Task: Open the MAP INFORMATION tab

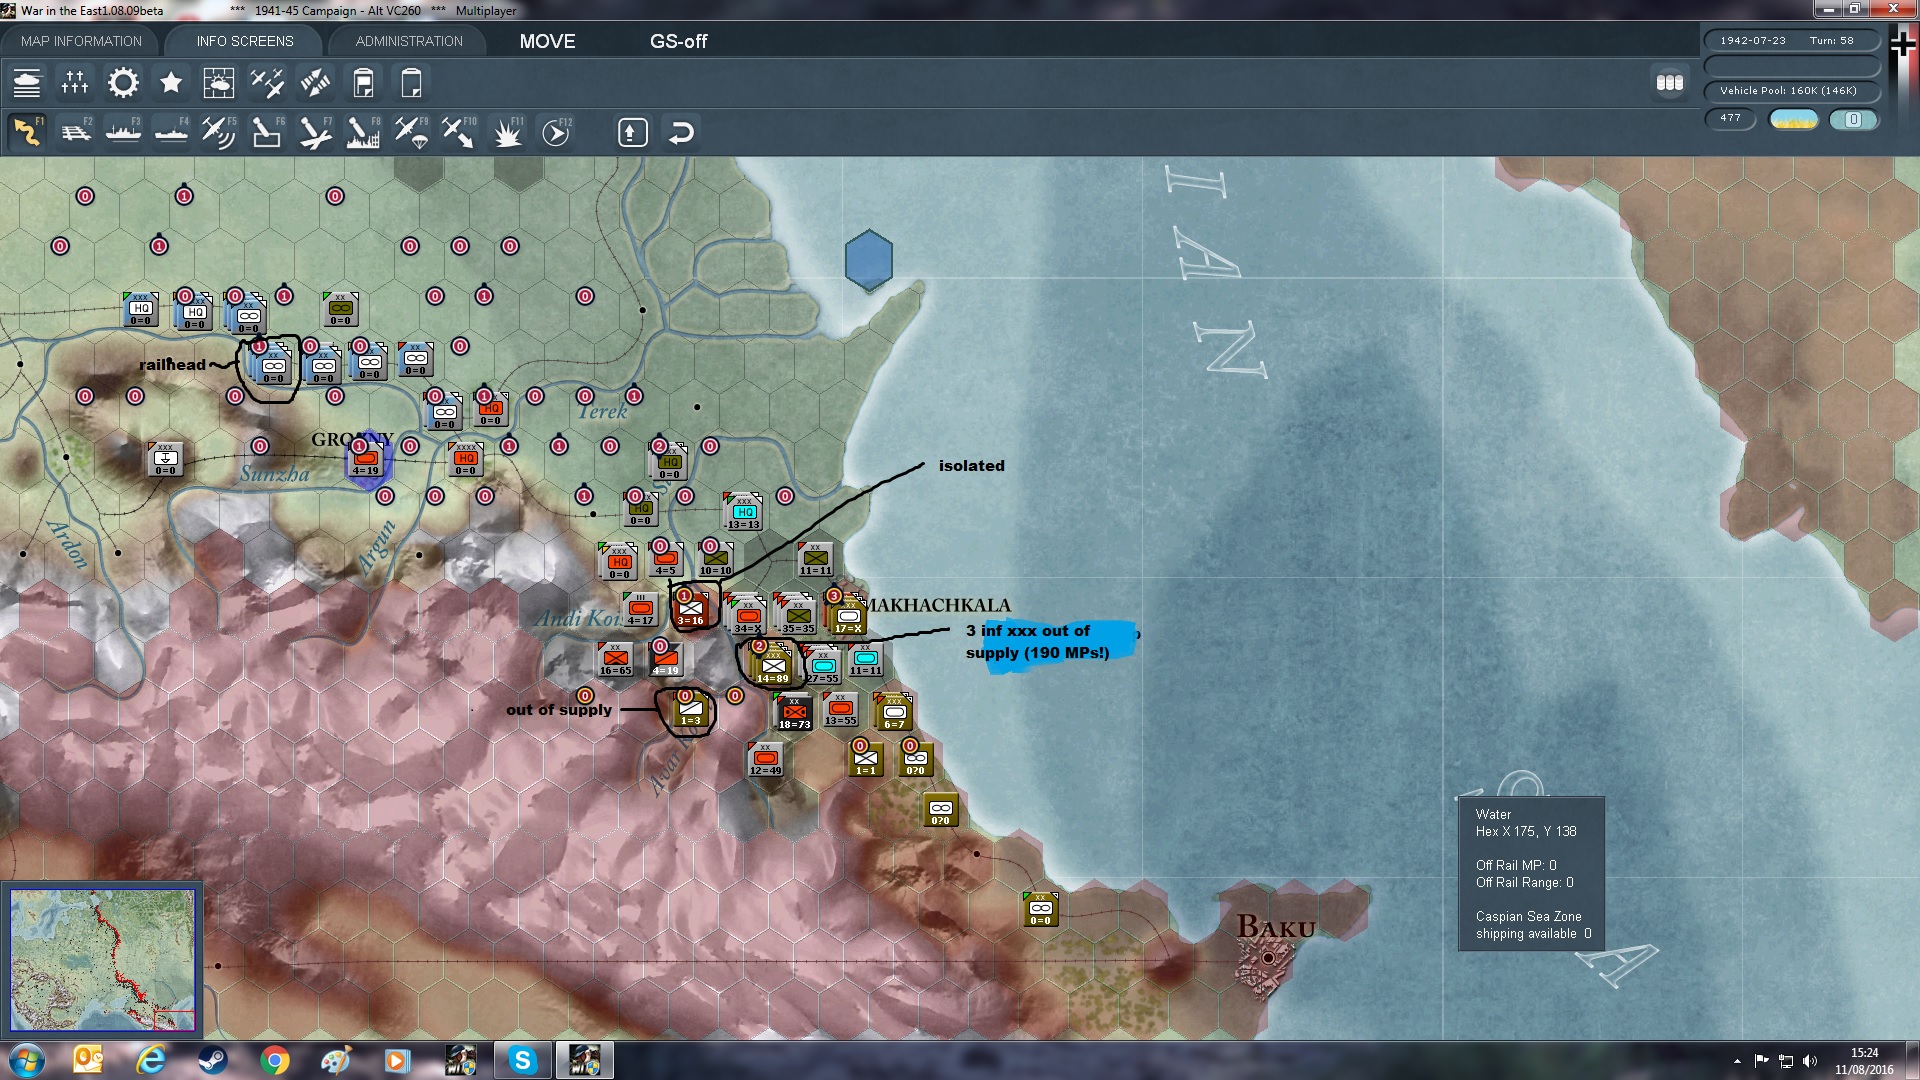Action: (81, 41)
